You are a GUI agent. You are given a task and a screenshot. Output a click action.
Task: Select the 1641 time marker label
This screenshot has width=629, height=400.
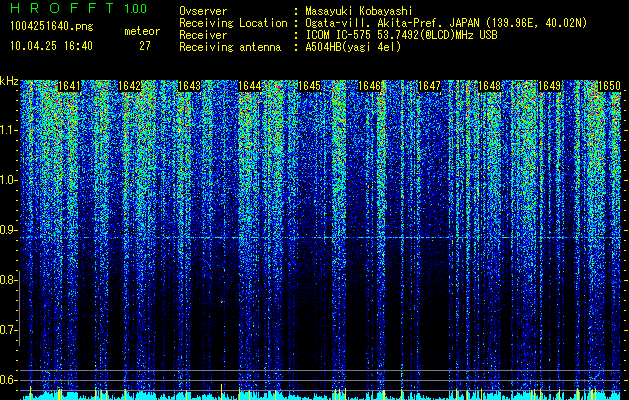click(69, 86)
